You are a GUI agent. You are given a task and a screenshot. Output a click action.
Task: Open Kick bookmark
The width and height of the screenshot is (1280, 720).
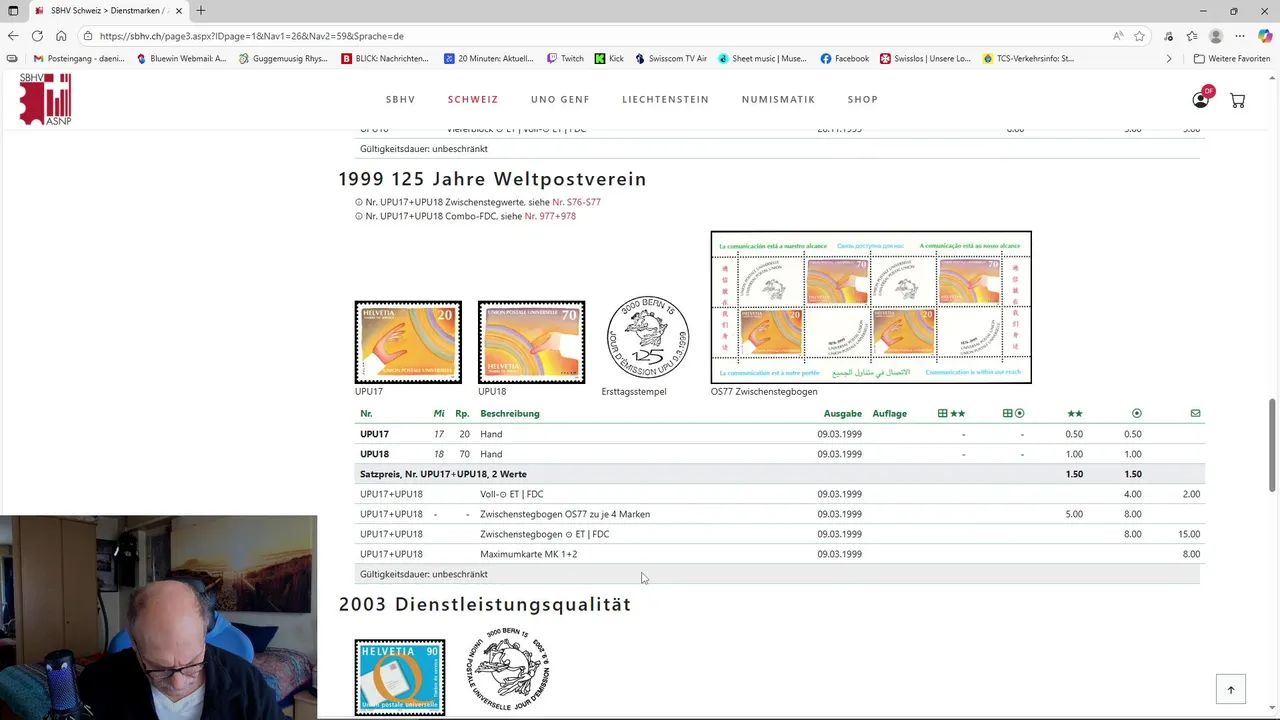[609, 59]
